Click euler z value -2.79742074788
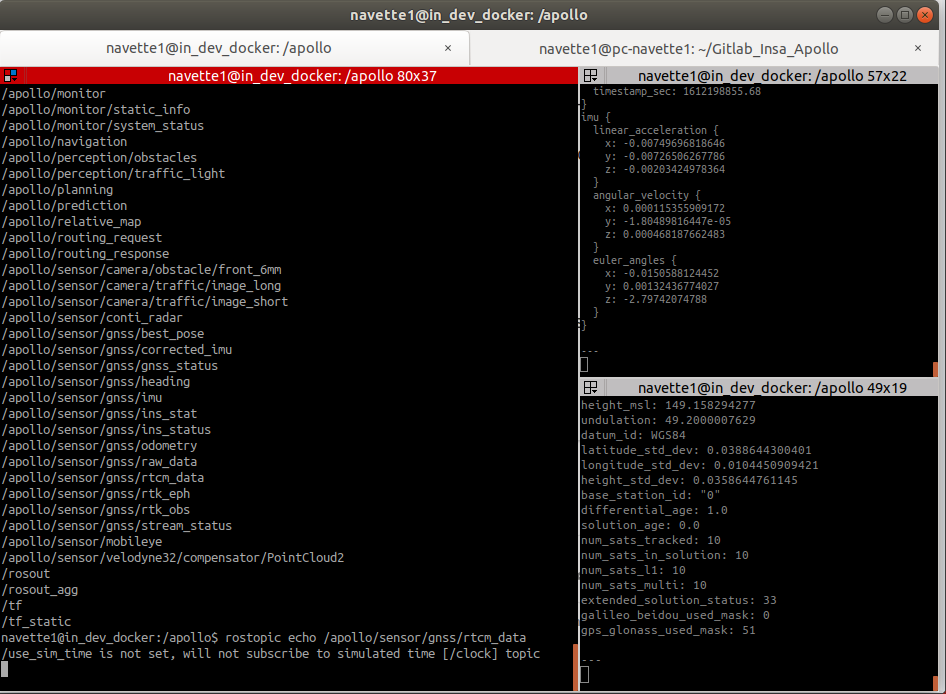 click(665, 299)
